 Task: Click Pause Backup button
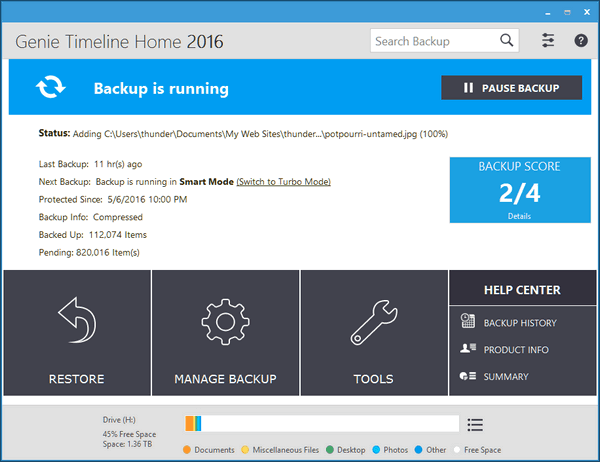pos(512,88)
